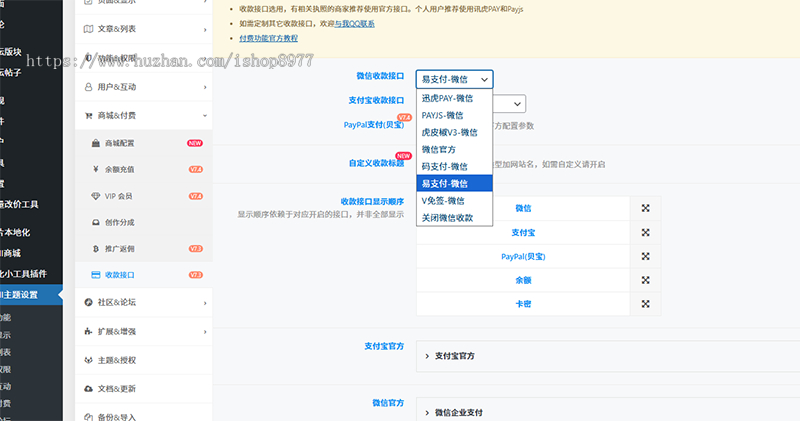Click the user icon beside 用户&互动
This screenshot has height=421, width=800.
point(88,87)
